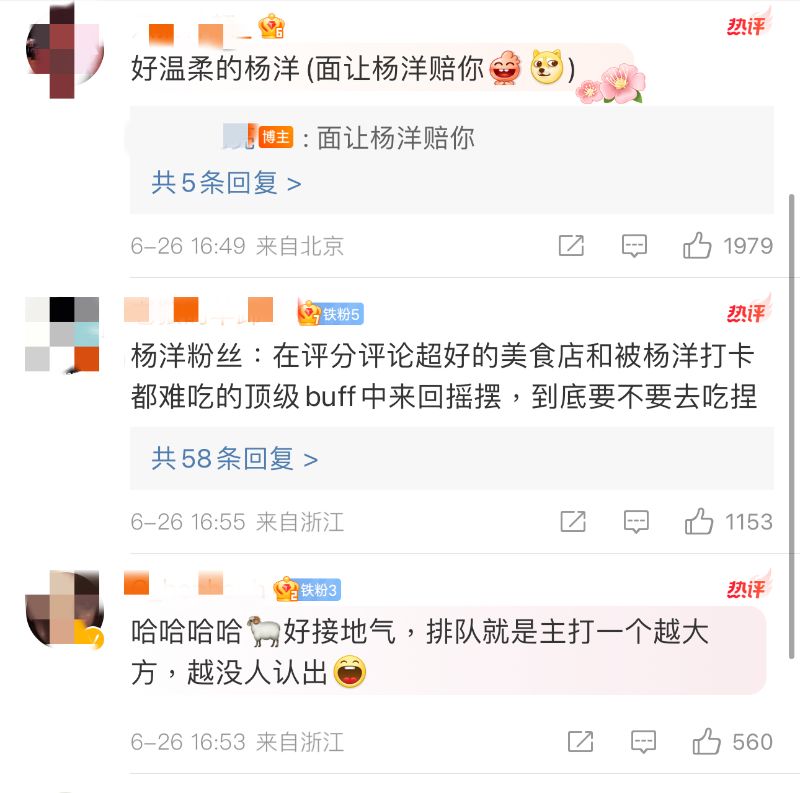Share the 6-26 16:55 Zhejiang comment
This screenshot has height=793, width=800.
click(573, 522)
